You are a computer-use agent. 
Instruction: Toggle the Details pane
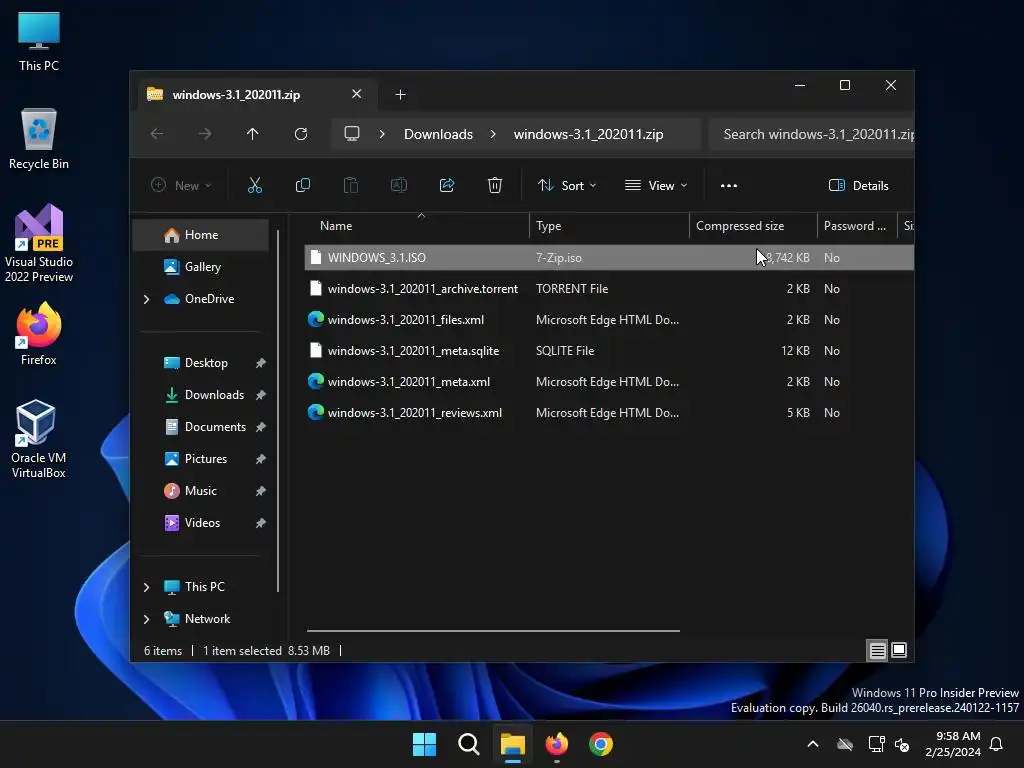(x=858, y=185)
